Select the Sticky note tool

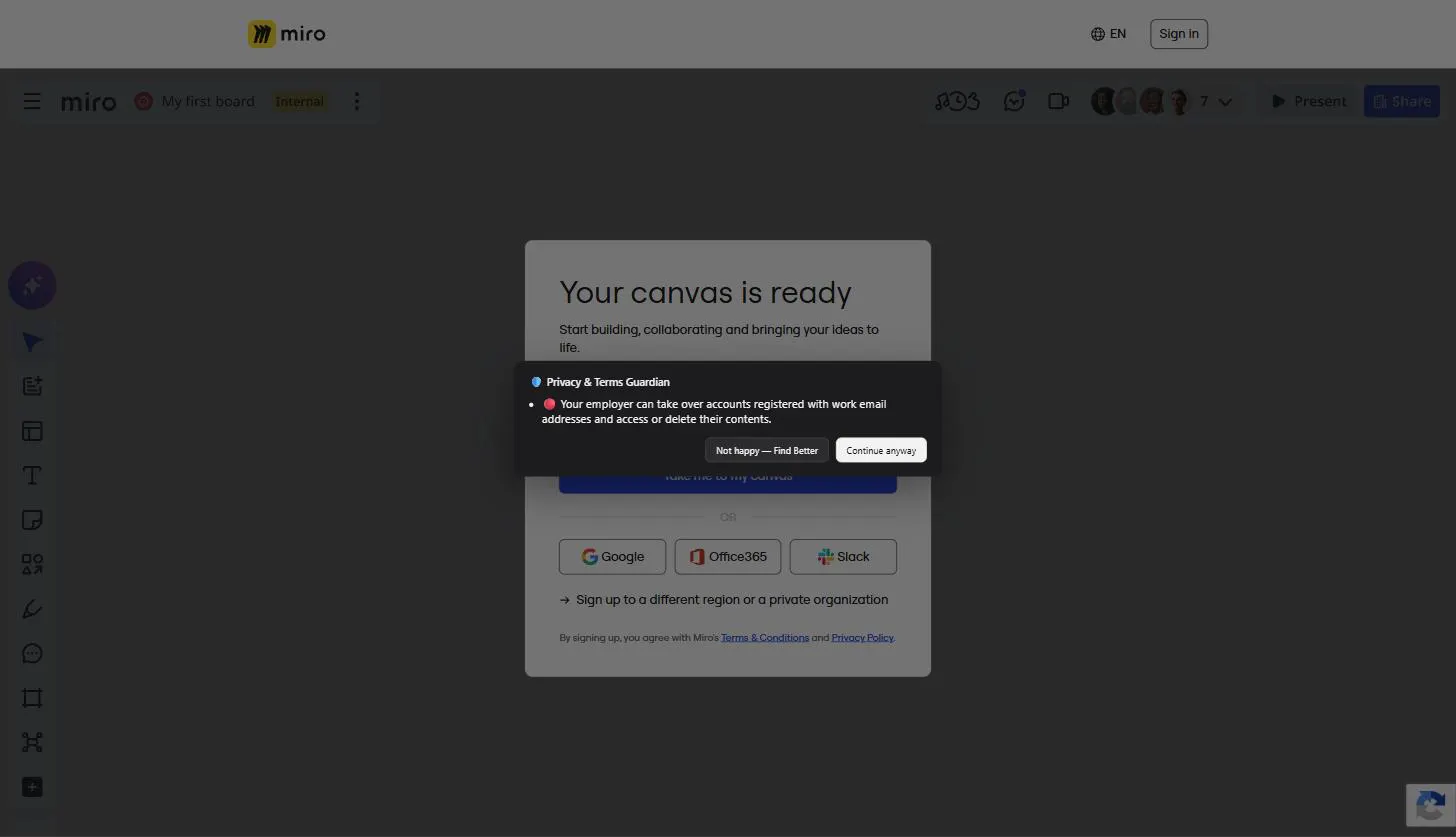click(x=32, y=520)
